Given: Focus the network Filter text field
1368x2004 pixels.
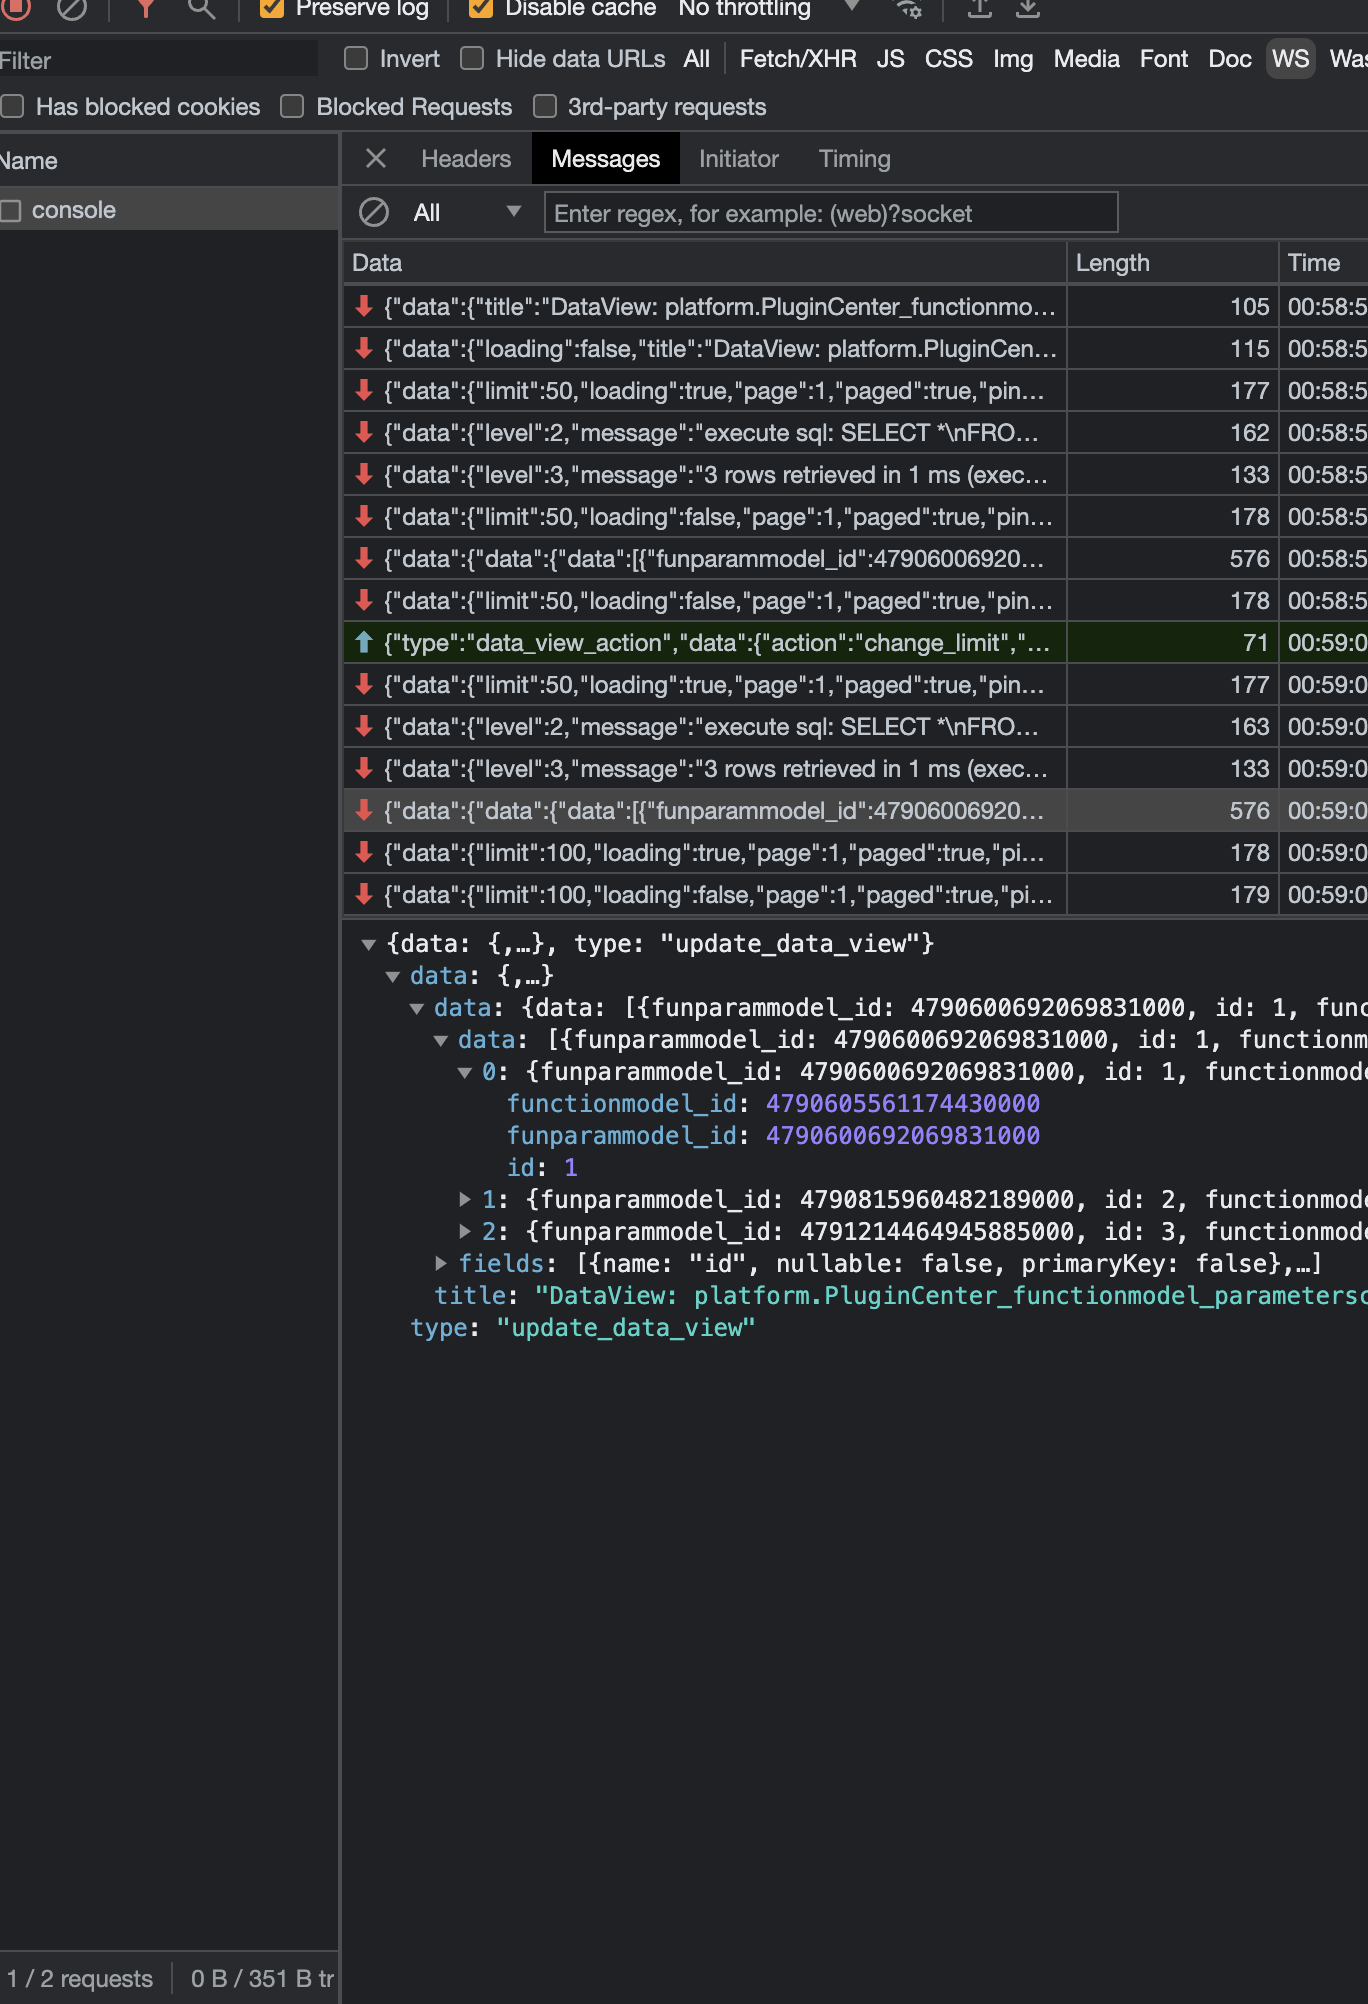Looking at the screenshot, I should coord(159,60).
